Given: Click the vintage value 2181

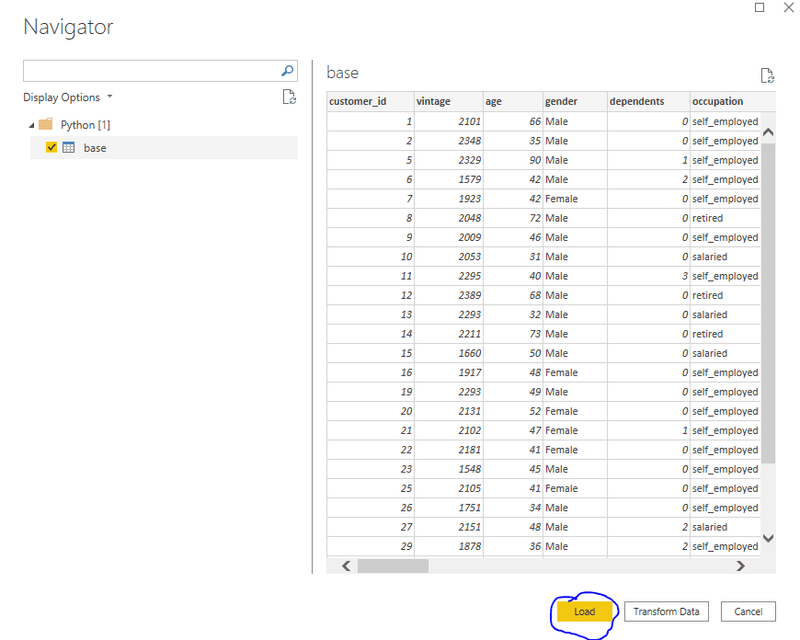Looking at the screenshot, I should tap(469, 450).
